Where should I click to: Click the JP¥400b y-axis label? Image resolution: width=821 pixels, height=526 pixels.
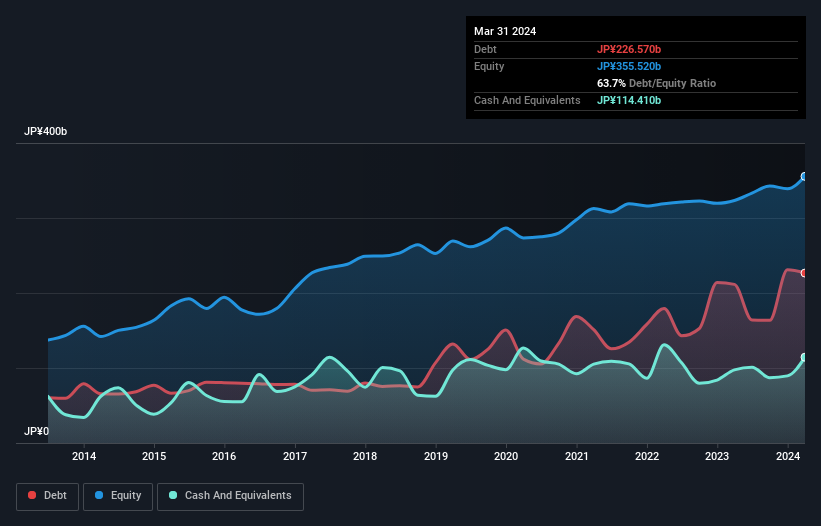point(45,132)
